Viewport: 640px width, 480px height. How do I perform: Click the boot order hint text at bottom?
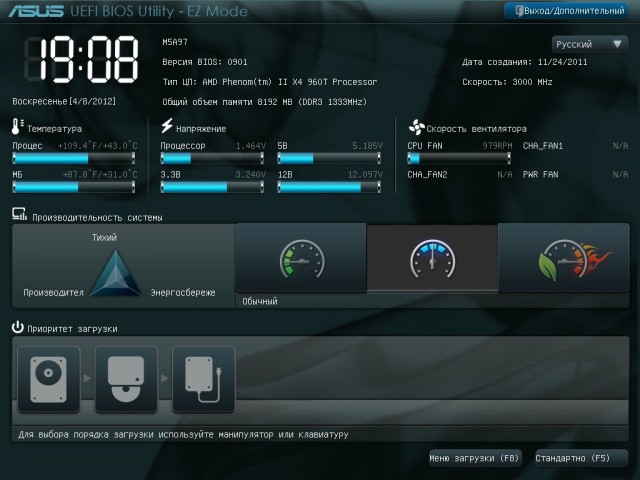click(183, 435)
